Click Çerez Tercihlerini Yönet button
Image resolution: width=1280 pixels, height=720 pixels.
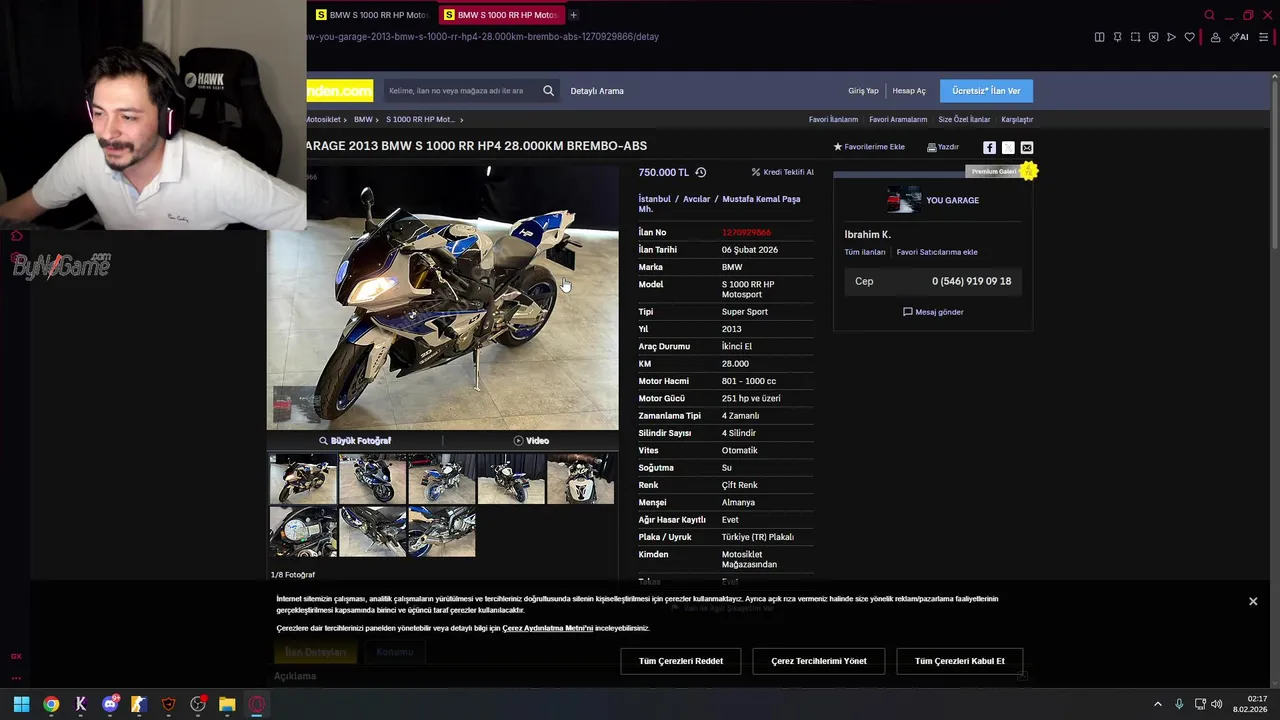pyautogui.click(x=819, y=661)
